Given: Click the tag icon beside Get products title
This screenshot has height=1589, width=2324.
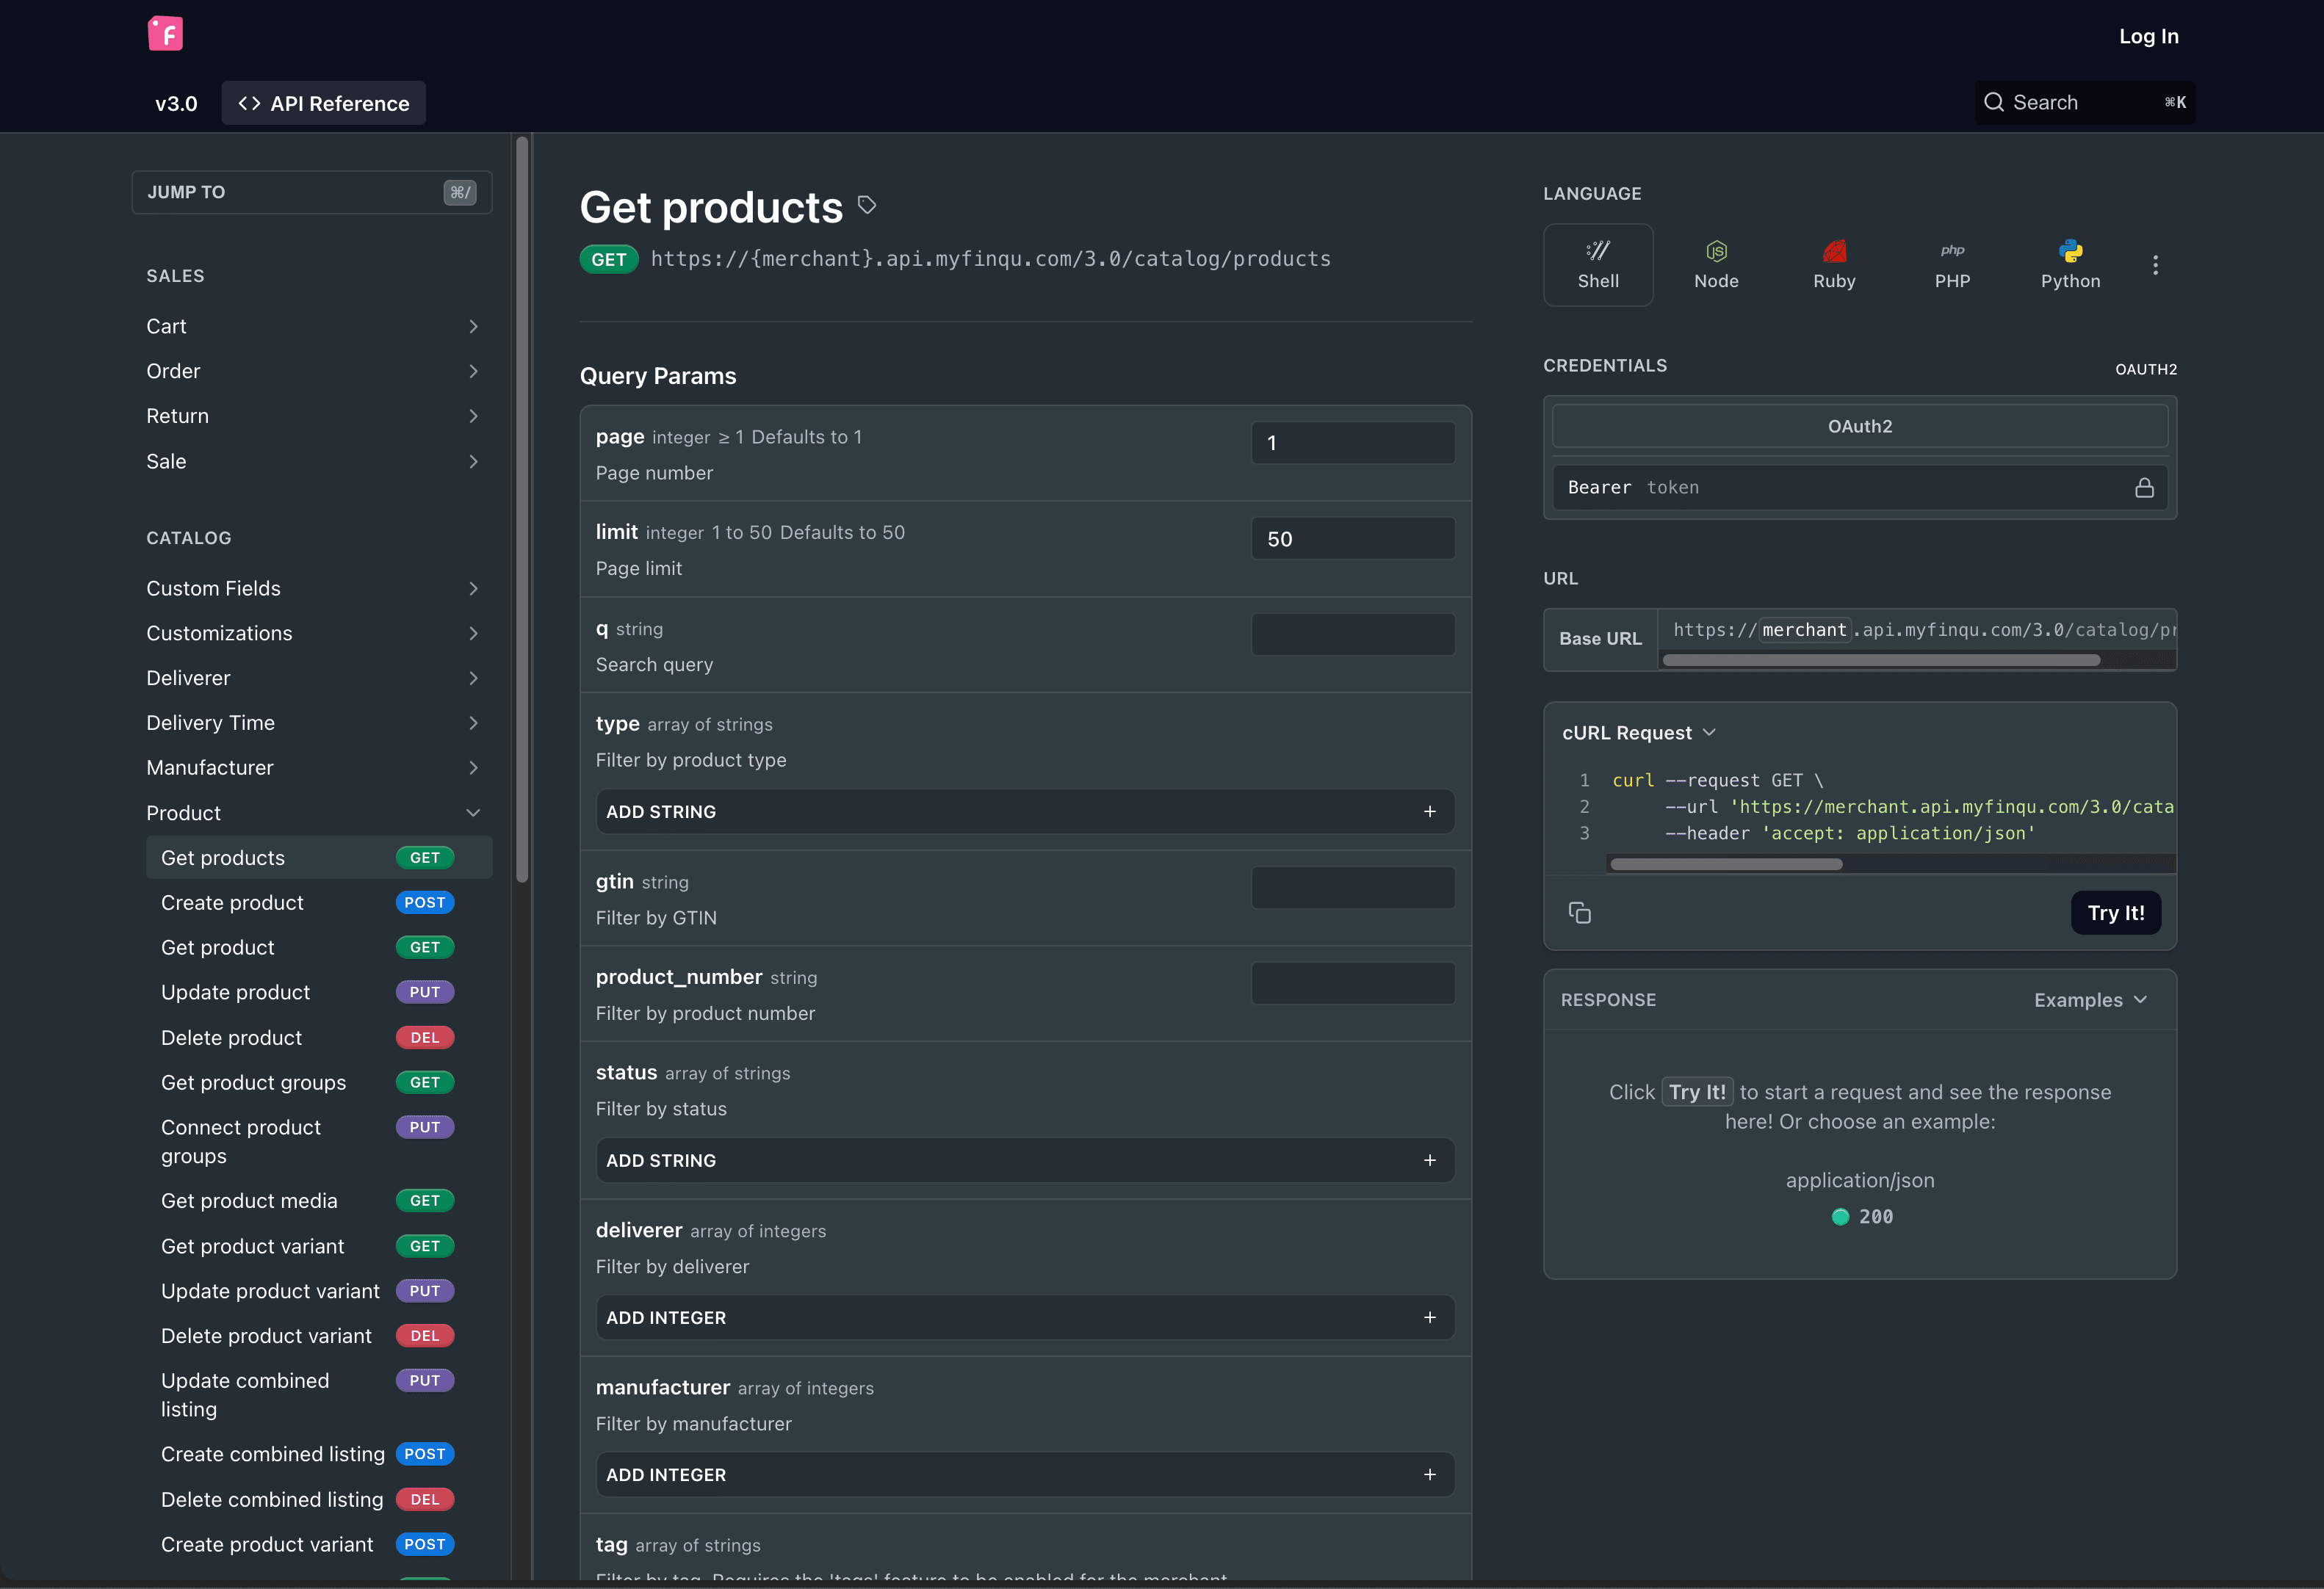Looking at the screenshot, I should [x=866, y=205].
